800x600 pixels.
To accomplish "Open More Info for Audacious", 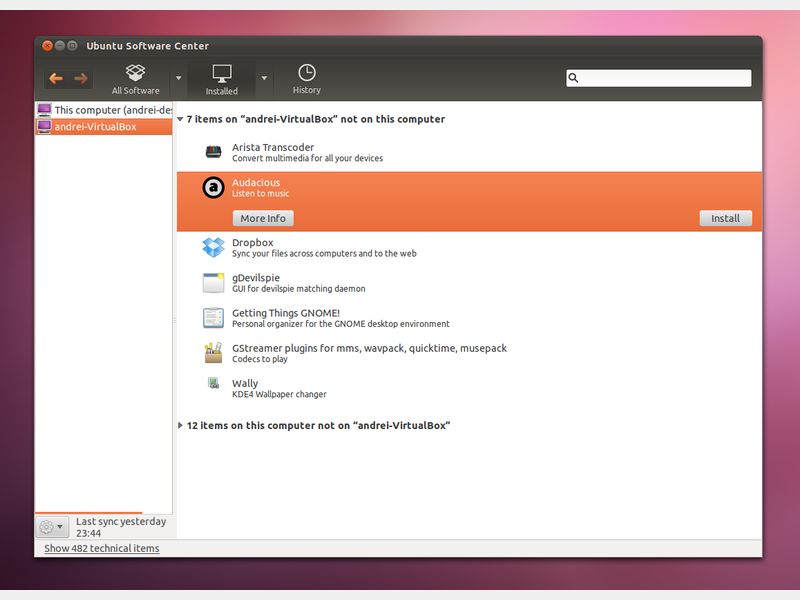I will (x=263, y=218).
